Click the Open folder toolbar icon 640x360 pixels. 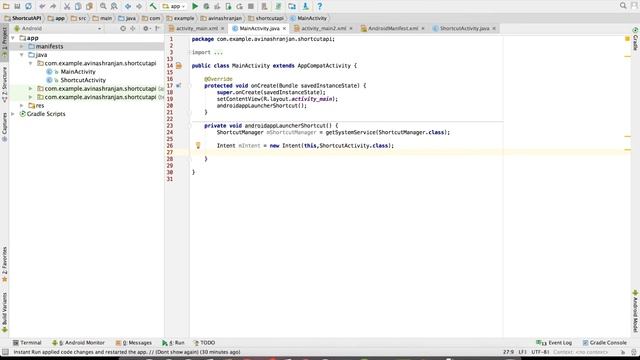6,6
